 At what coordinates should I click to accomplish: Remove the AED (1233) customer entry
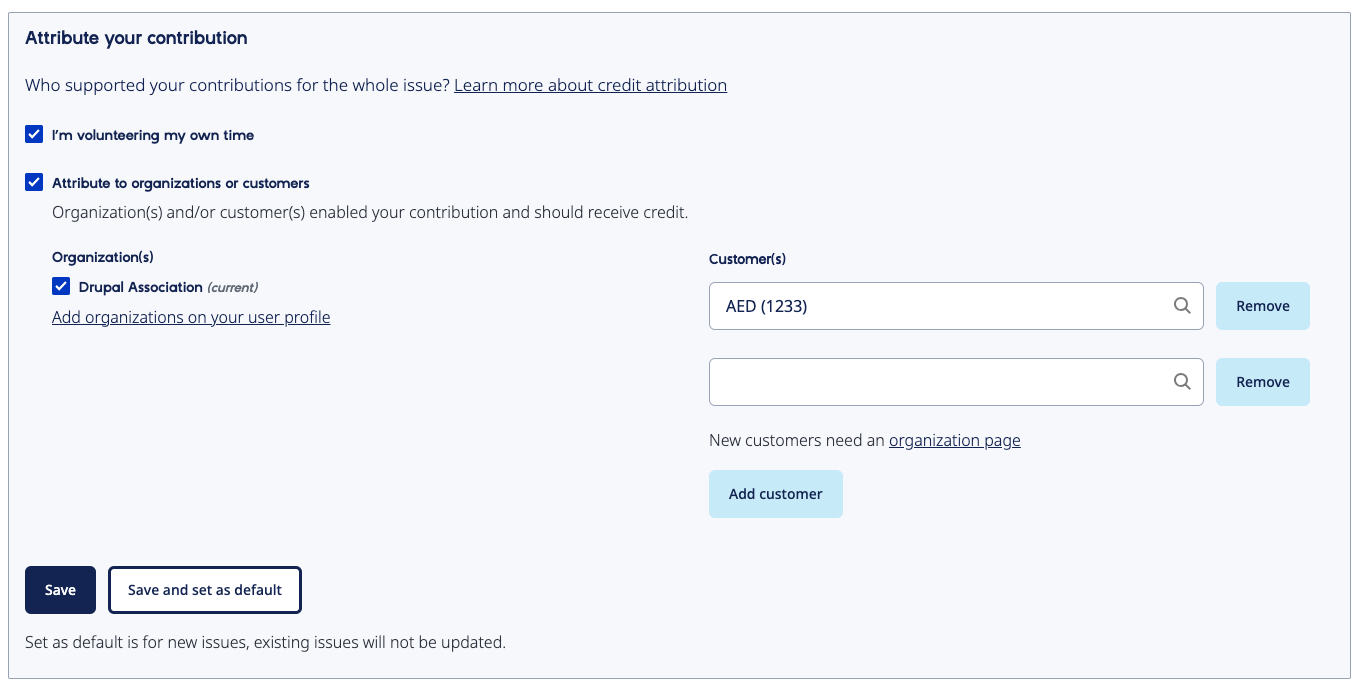coord(1263,306)
